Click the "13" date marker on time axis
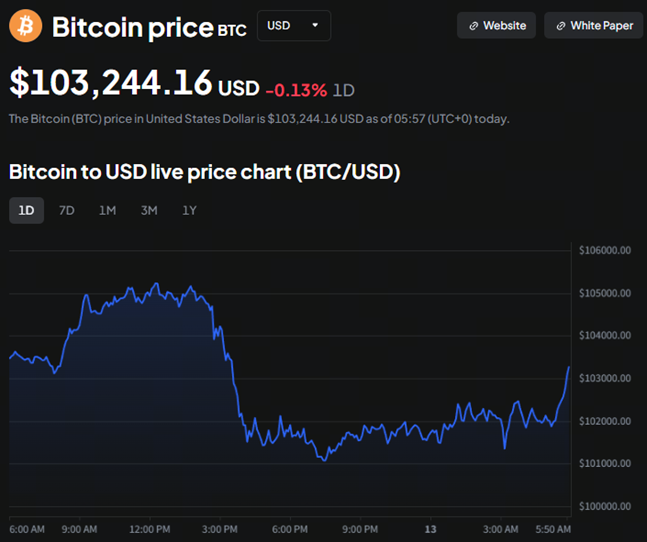This screenshot has width=647, height=542. (431, 528)
